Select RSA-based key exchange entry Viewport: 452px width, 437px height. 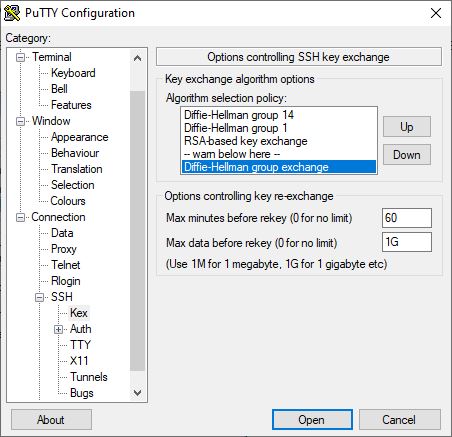pyautogui.click(x=279, y=141)
